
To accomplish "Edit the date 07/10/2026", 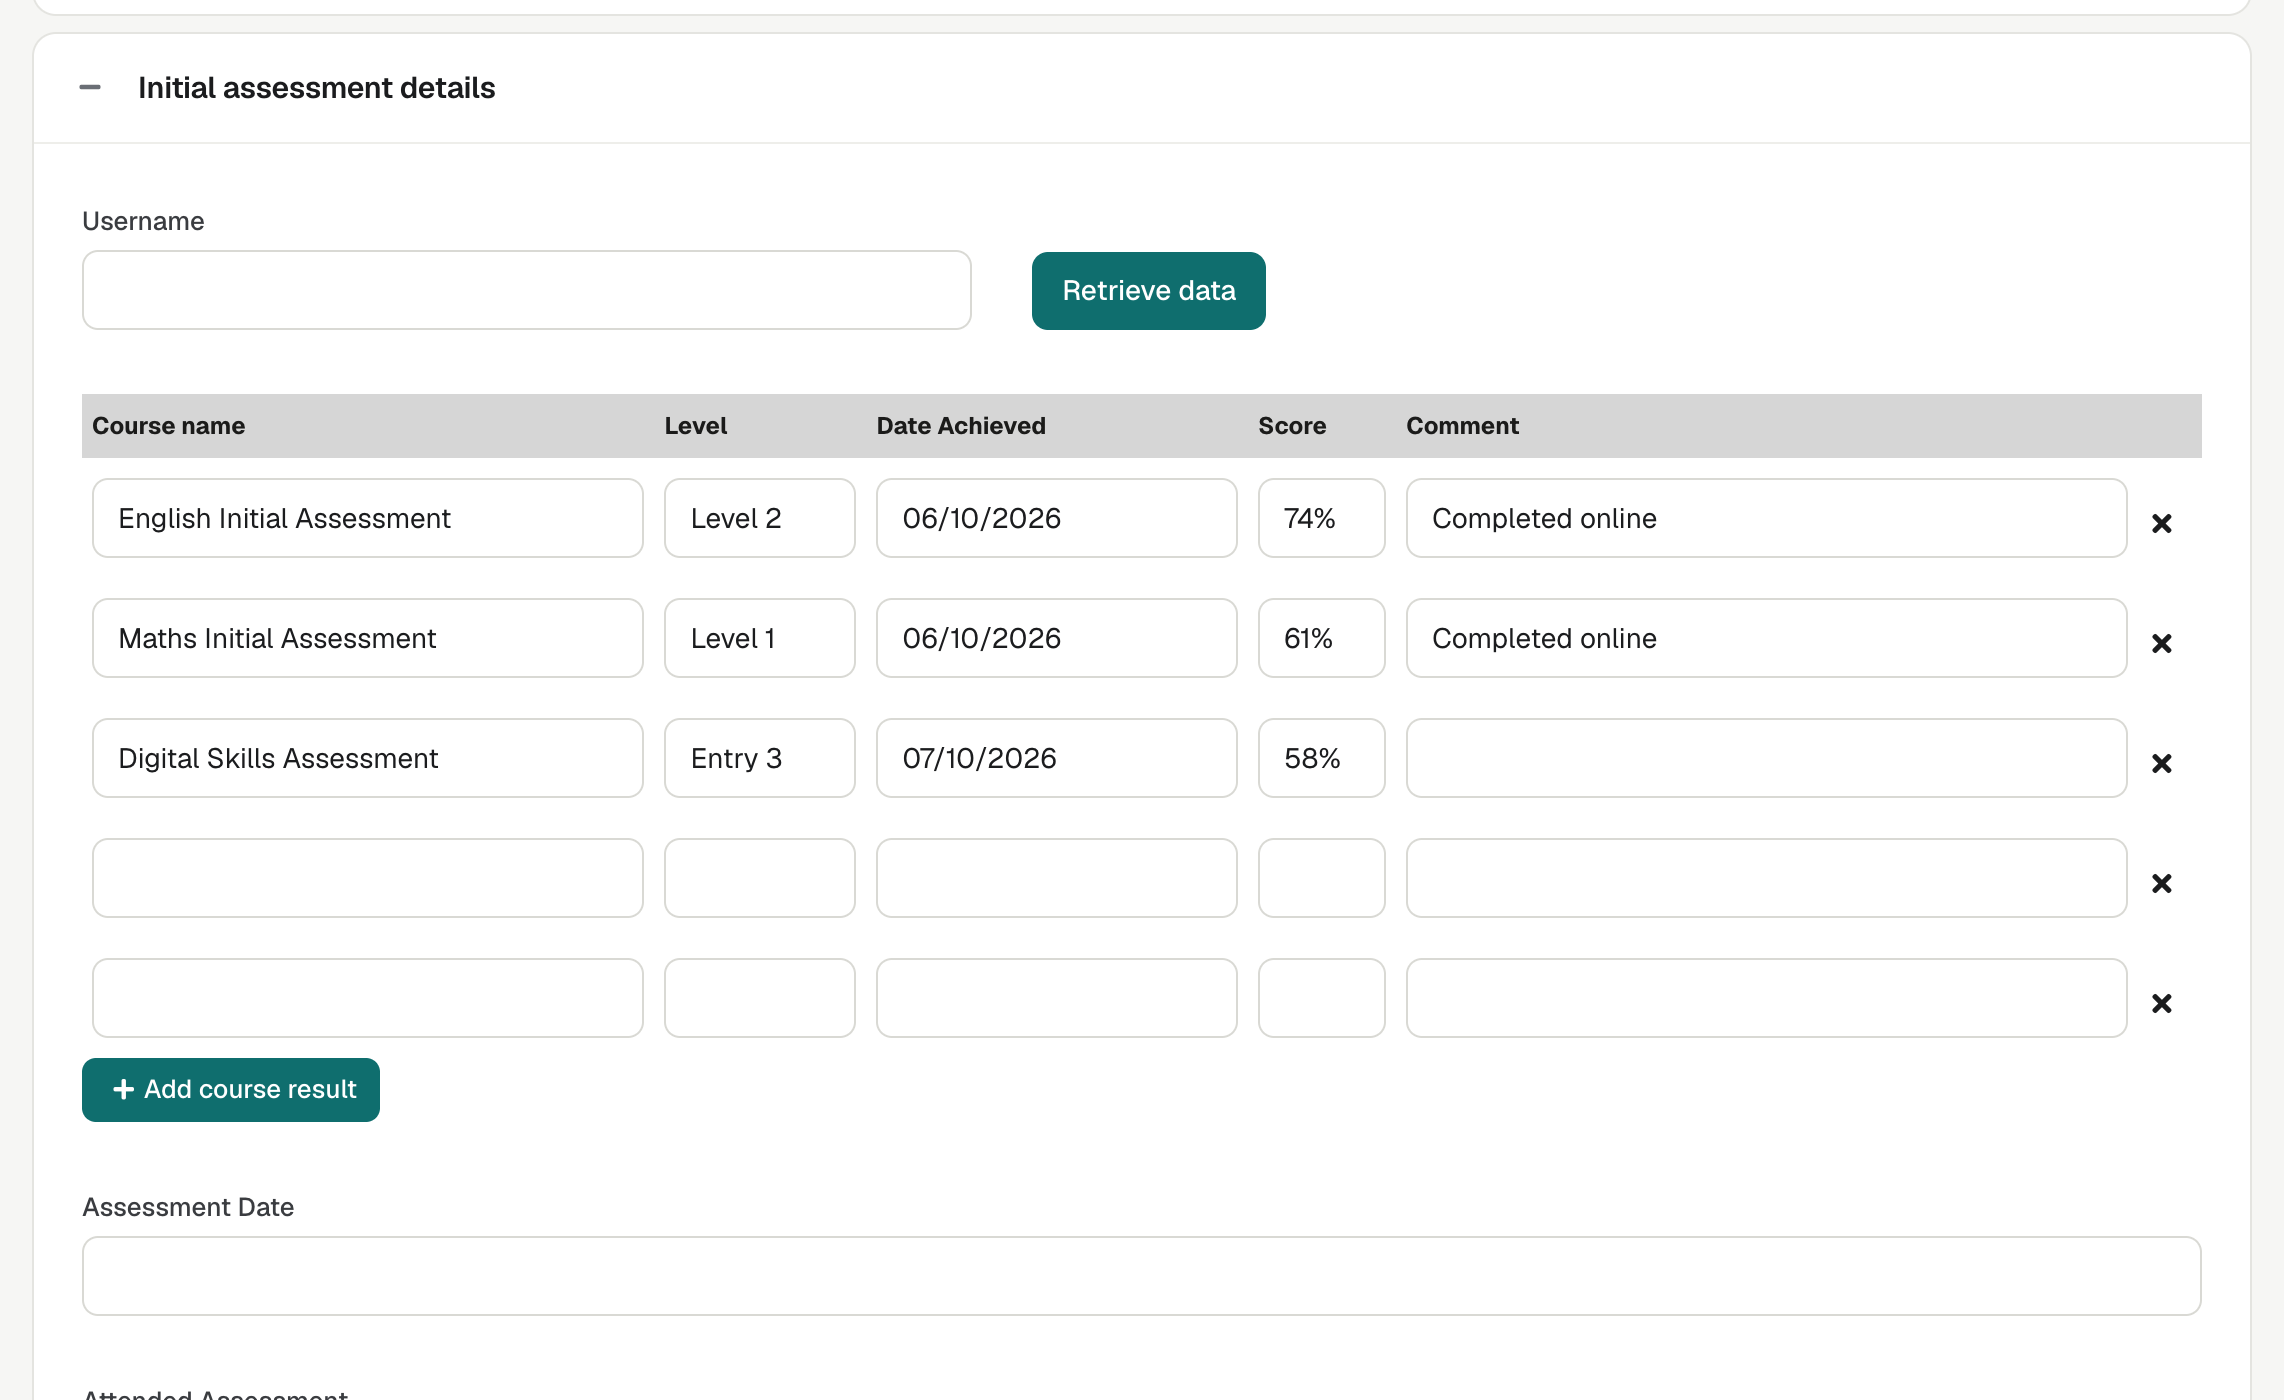I will pyautogui.click(x=1057, y=758).
